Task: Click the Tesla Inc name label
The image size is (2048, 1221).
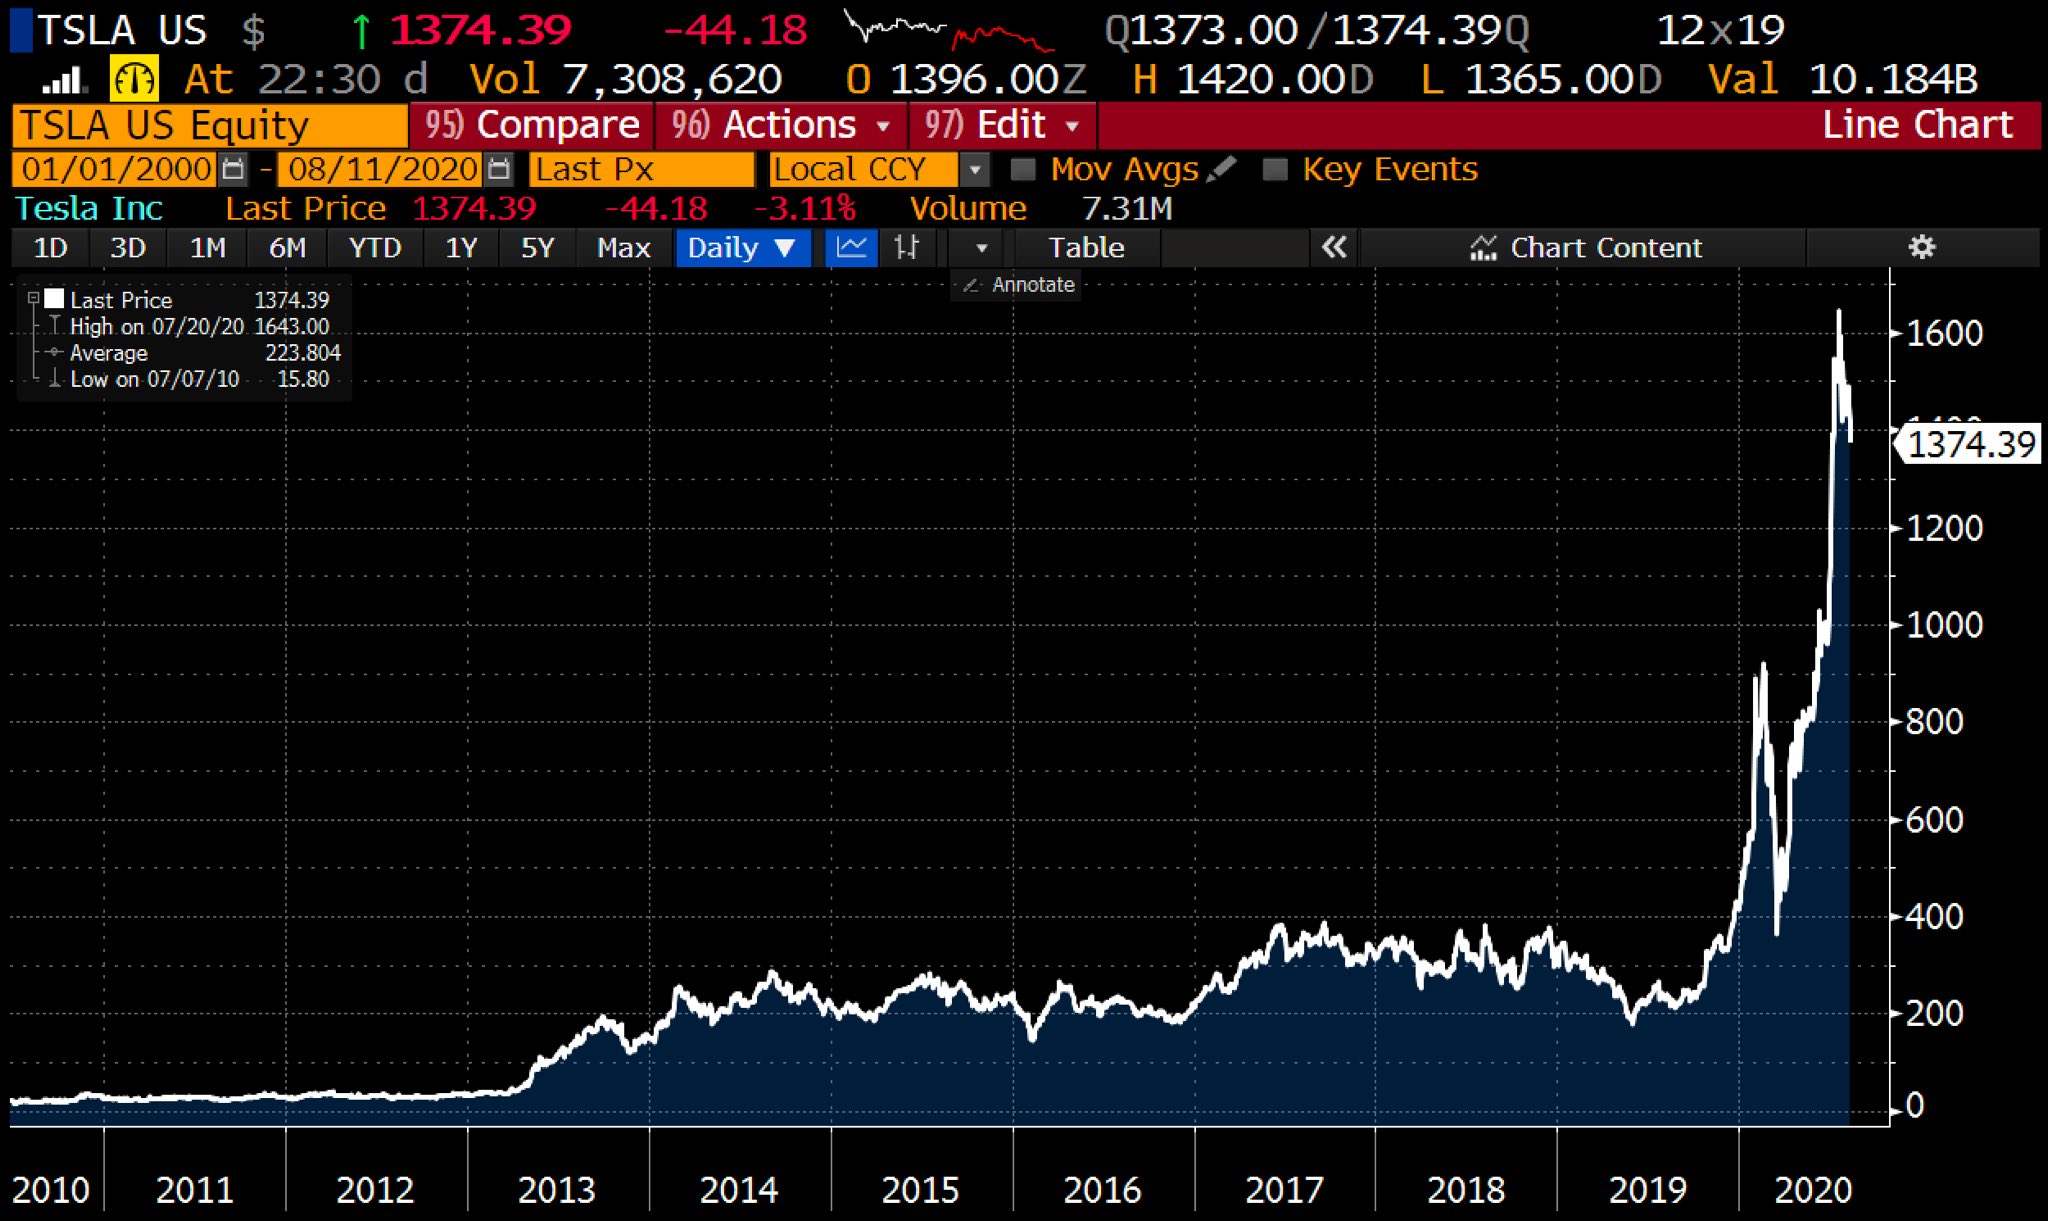Action: [x=89, y=208]
